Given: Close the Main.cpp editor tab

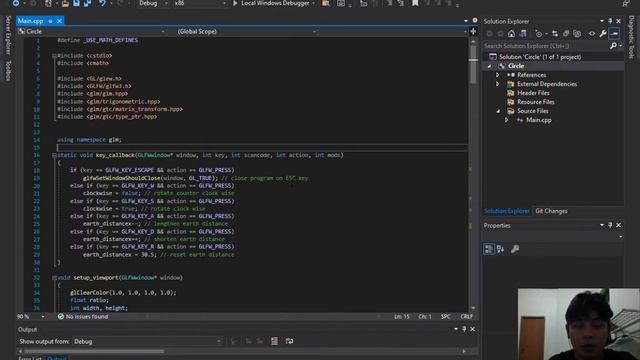Looking at the screenshot, I should (59, 21).
